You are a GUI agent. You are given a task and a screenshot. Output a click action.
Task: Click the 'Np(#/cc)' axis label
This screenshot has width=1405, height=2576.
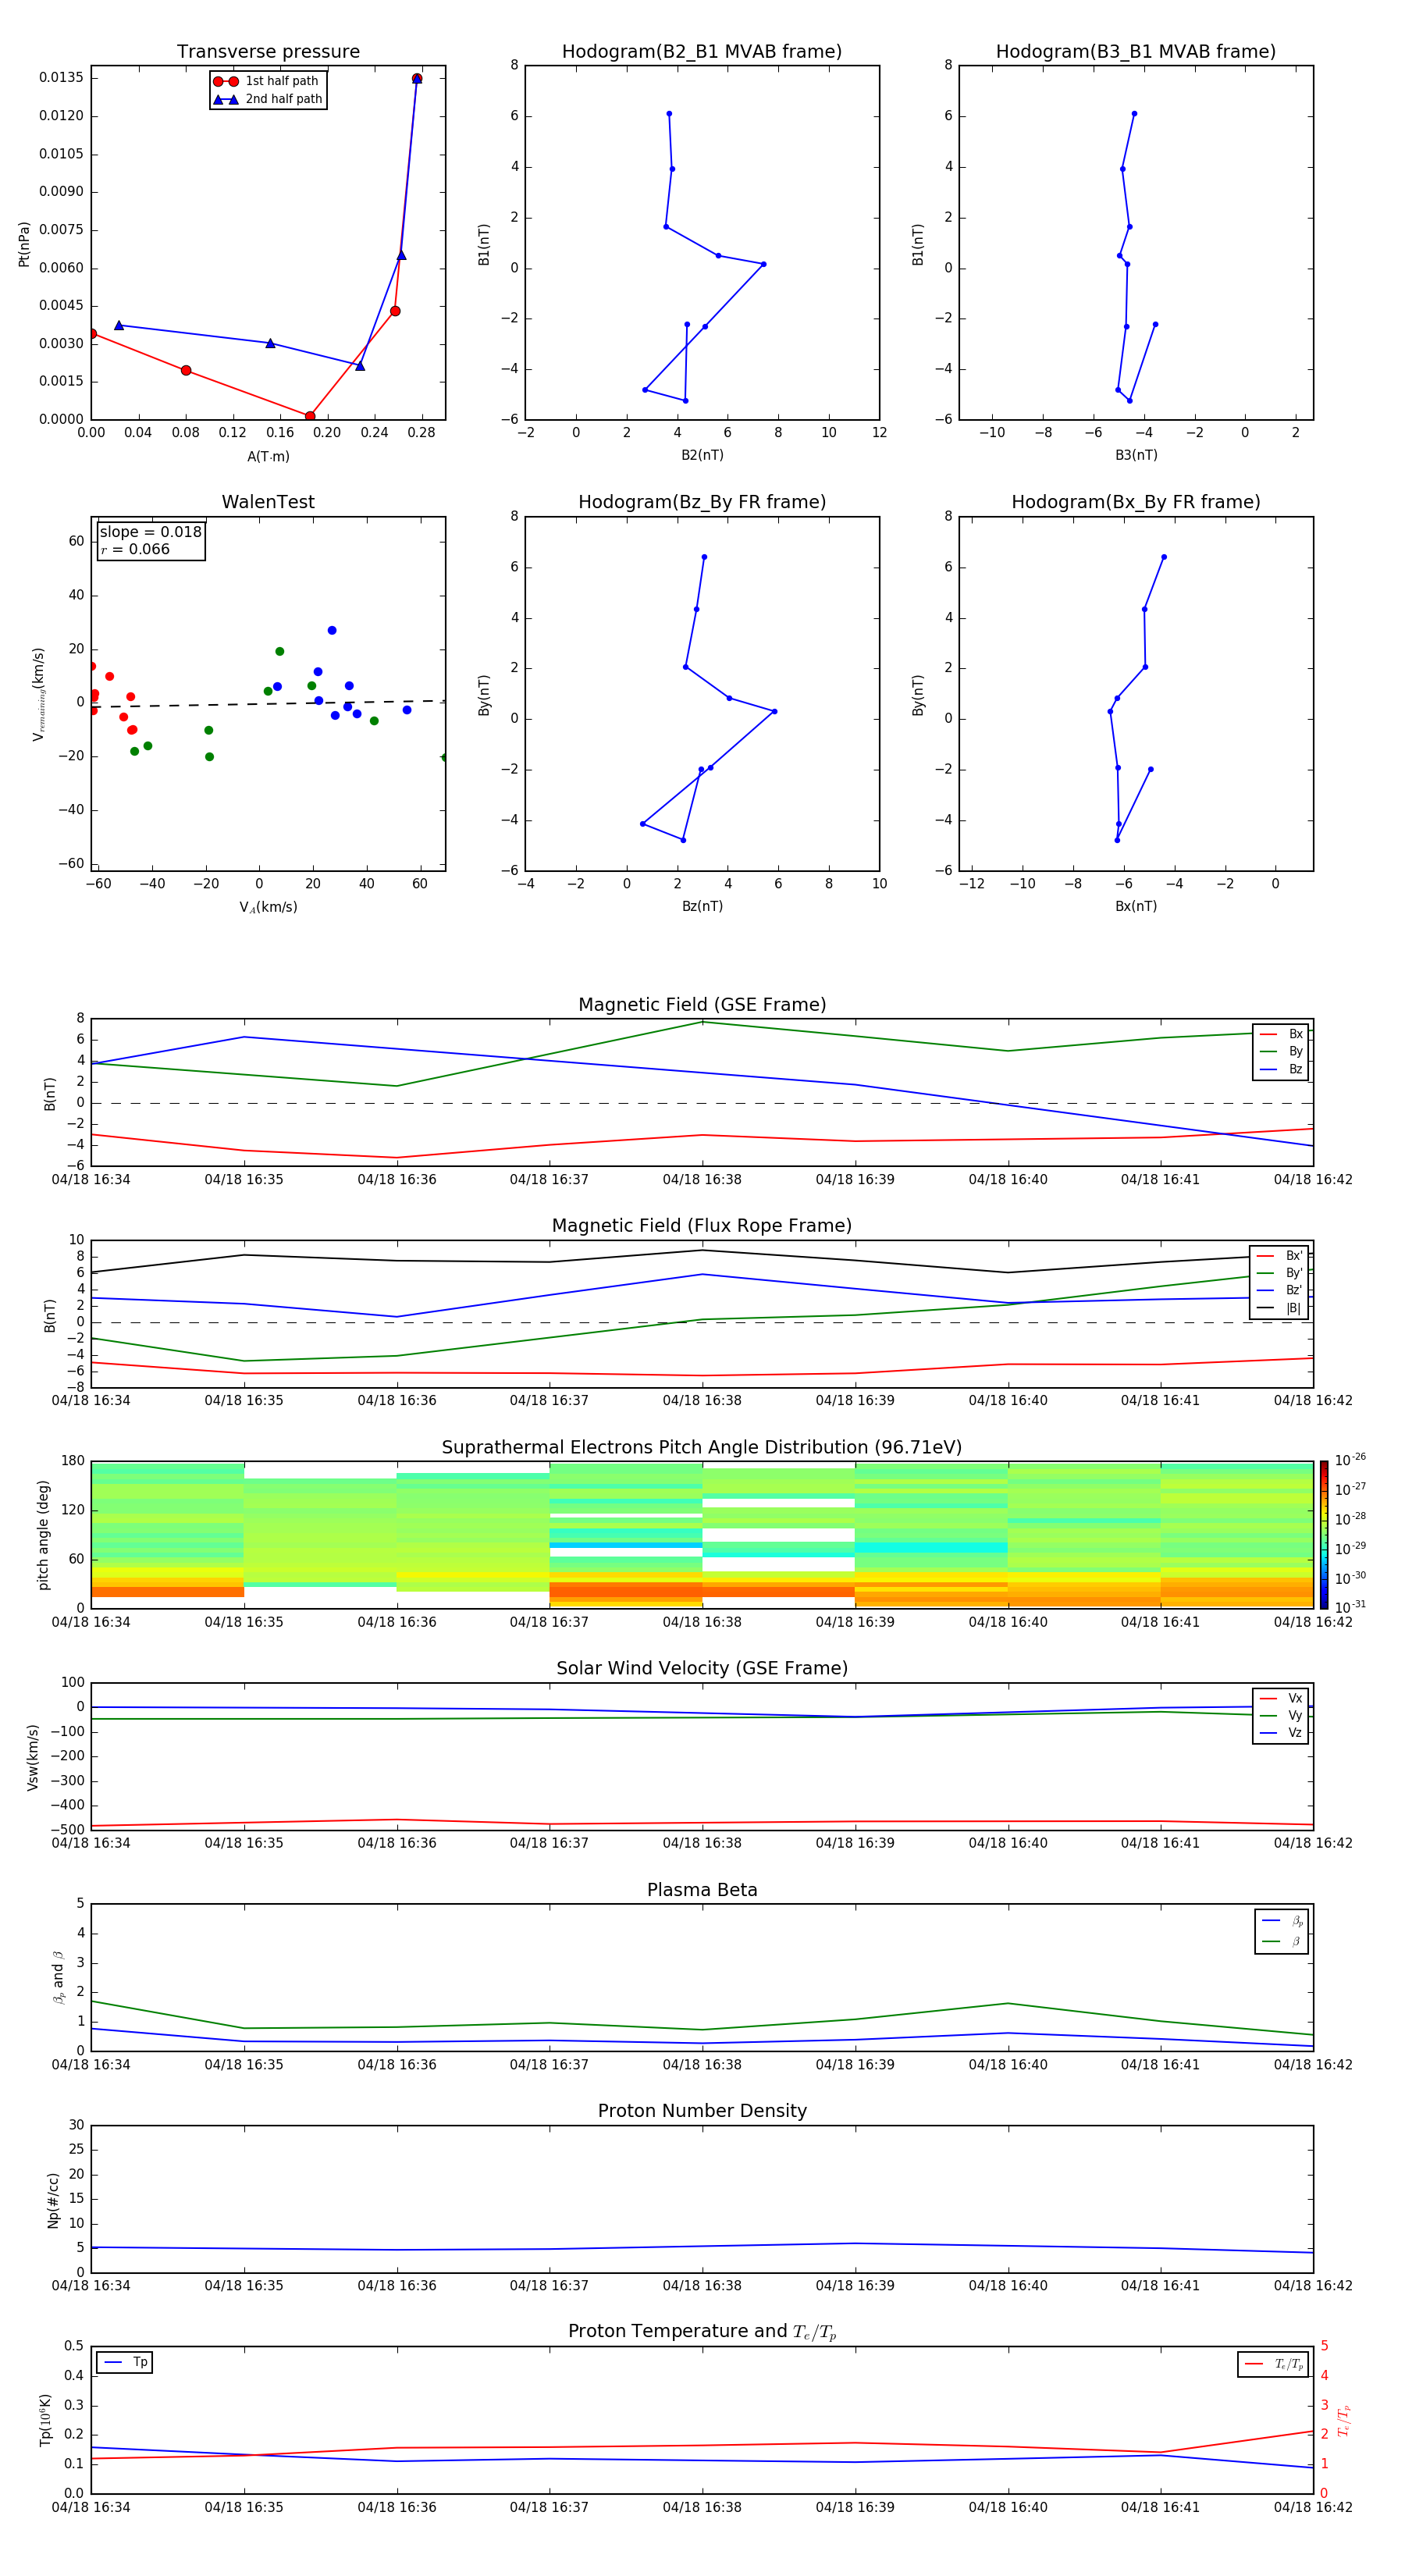53,2200
